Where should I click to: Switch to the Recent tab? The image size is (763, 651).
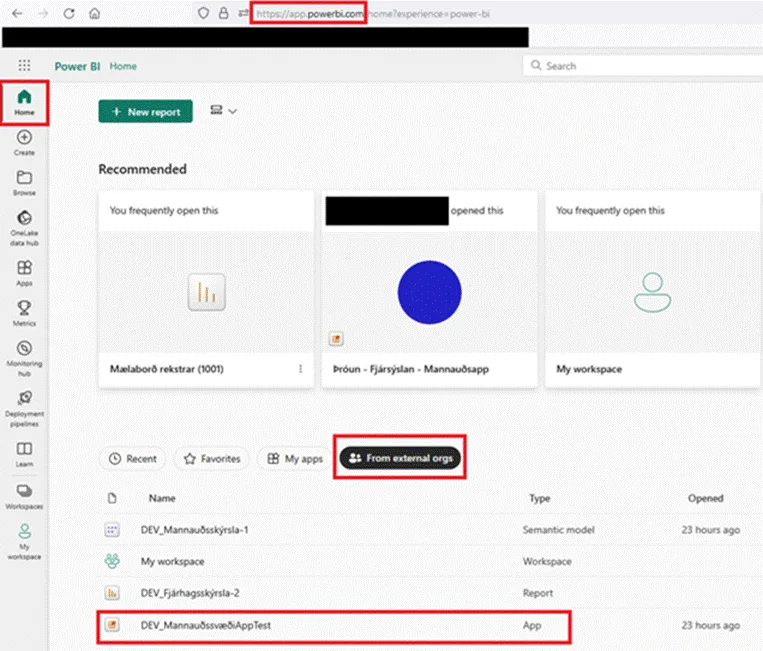tap(132, 458)
